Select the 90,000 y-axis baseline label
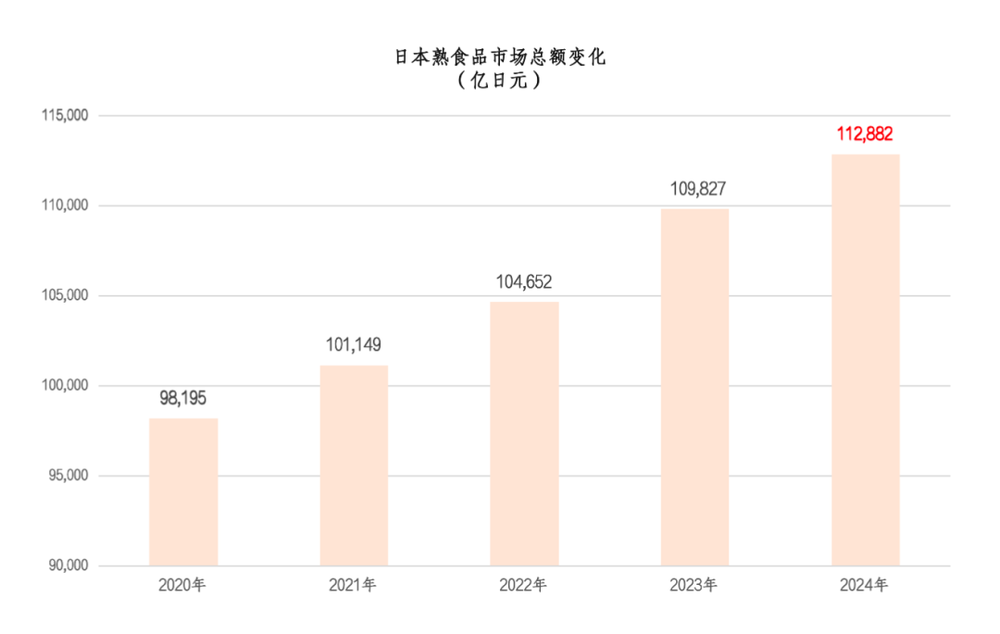The height and width of the screenshot is (634, 1000). point(68,566)
